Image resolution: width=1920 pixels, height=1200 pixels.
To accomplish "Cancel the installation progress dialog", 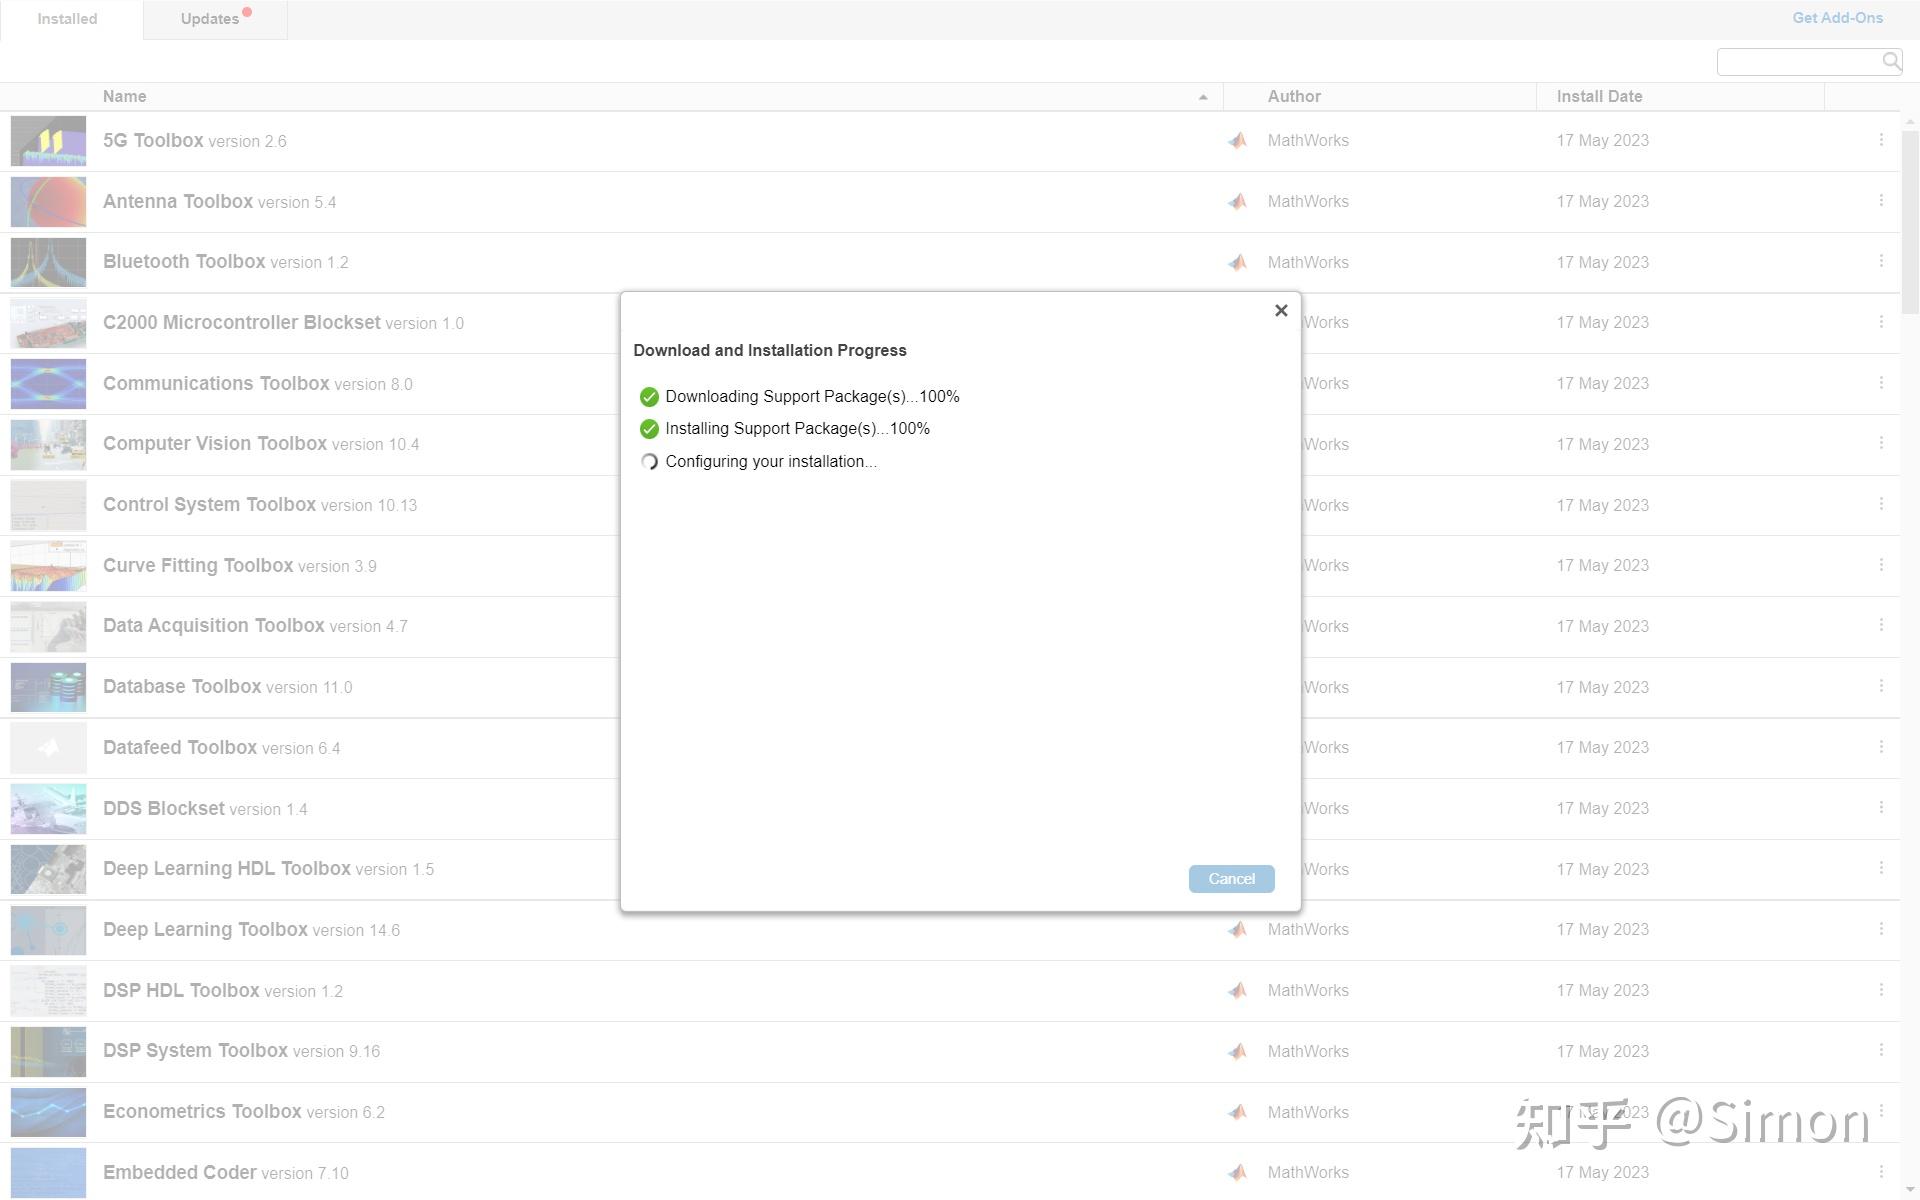I will [x=1231, y=879].
